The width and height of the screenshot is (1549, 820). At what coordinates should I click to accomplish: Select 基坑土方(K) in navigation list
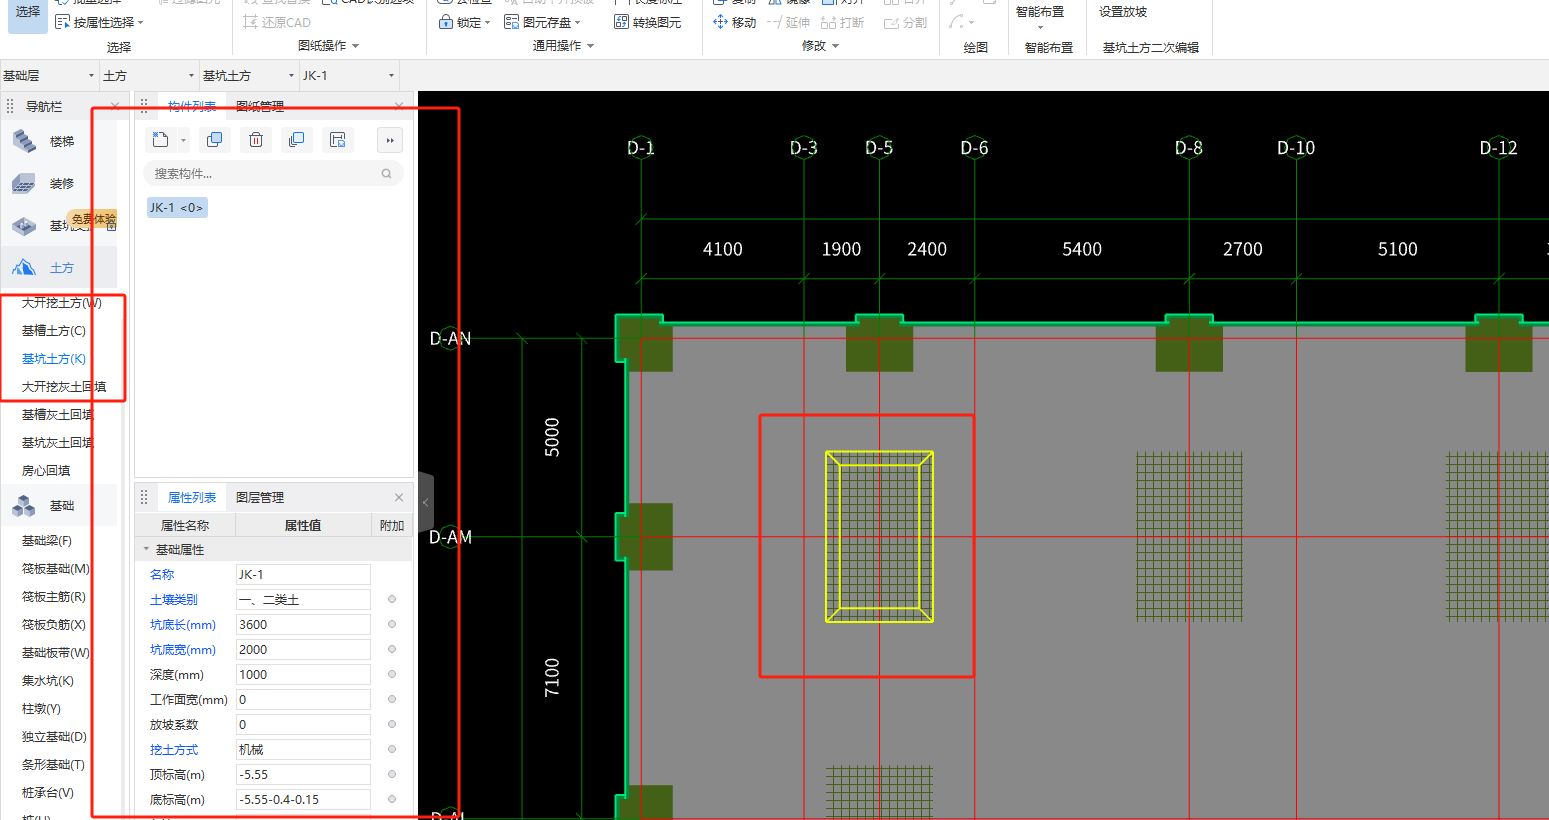(54, 359)
